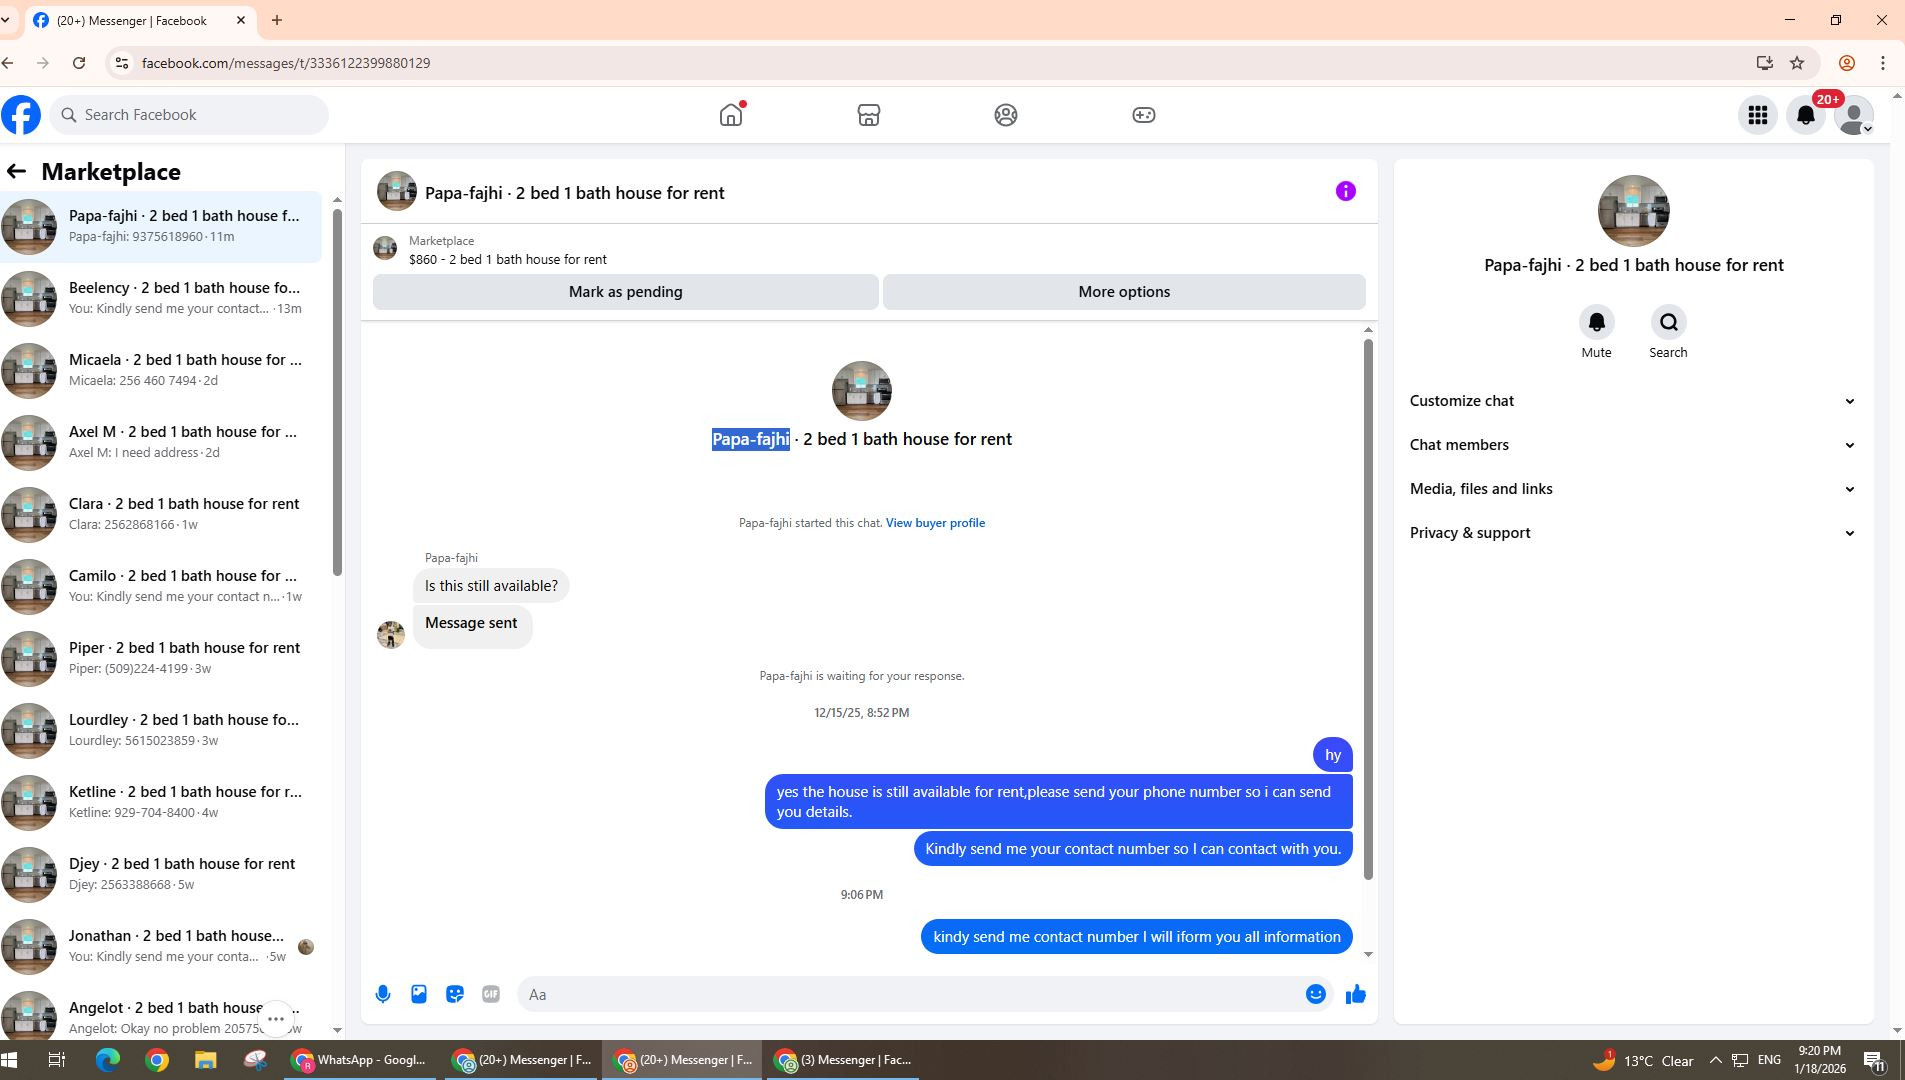Image resolution: width=1905 pixels, height=1080 pixels.
Task: Open the account profile avatar menu
Action: pyautogui.click(x=1853, y=115)
